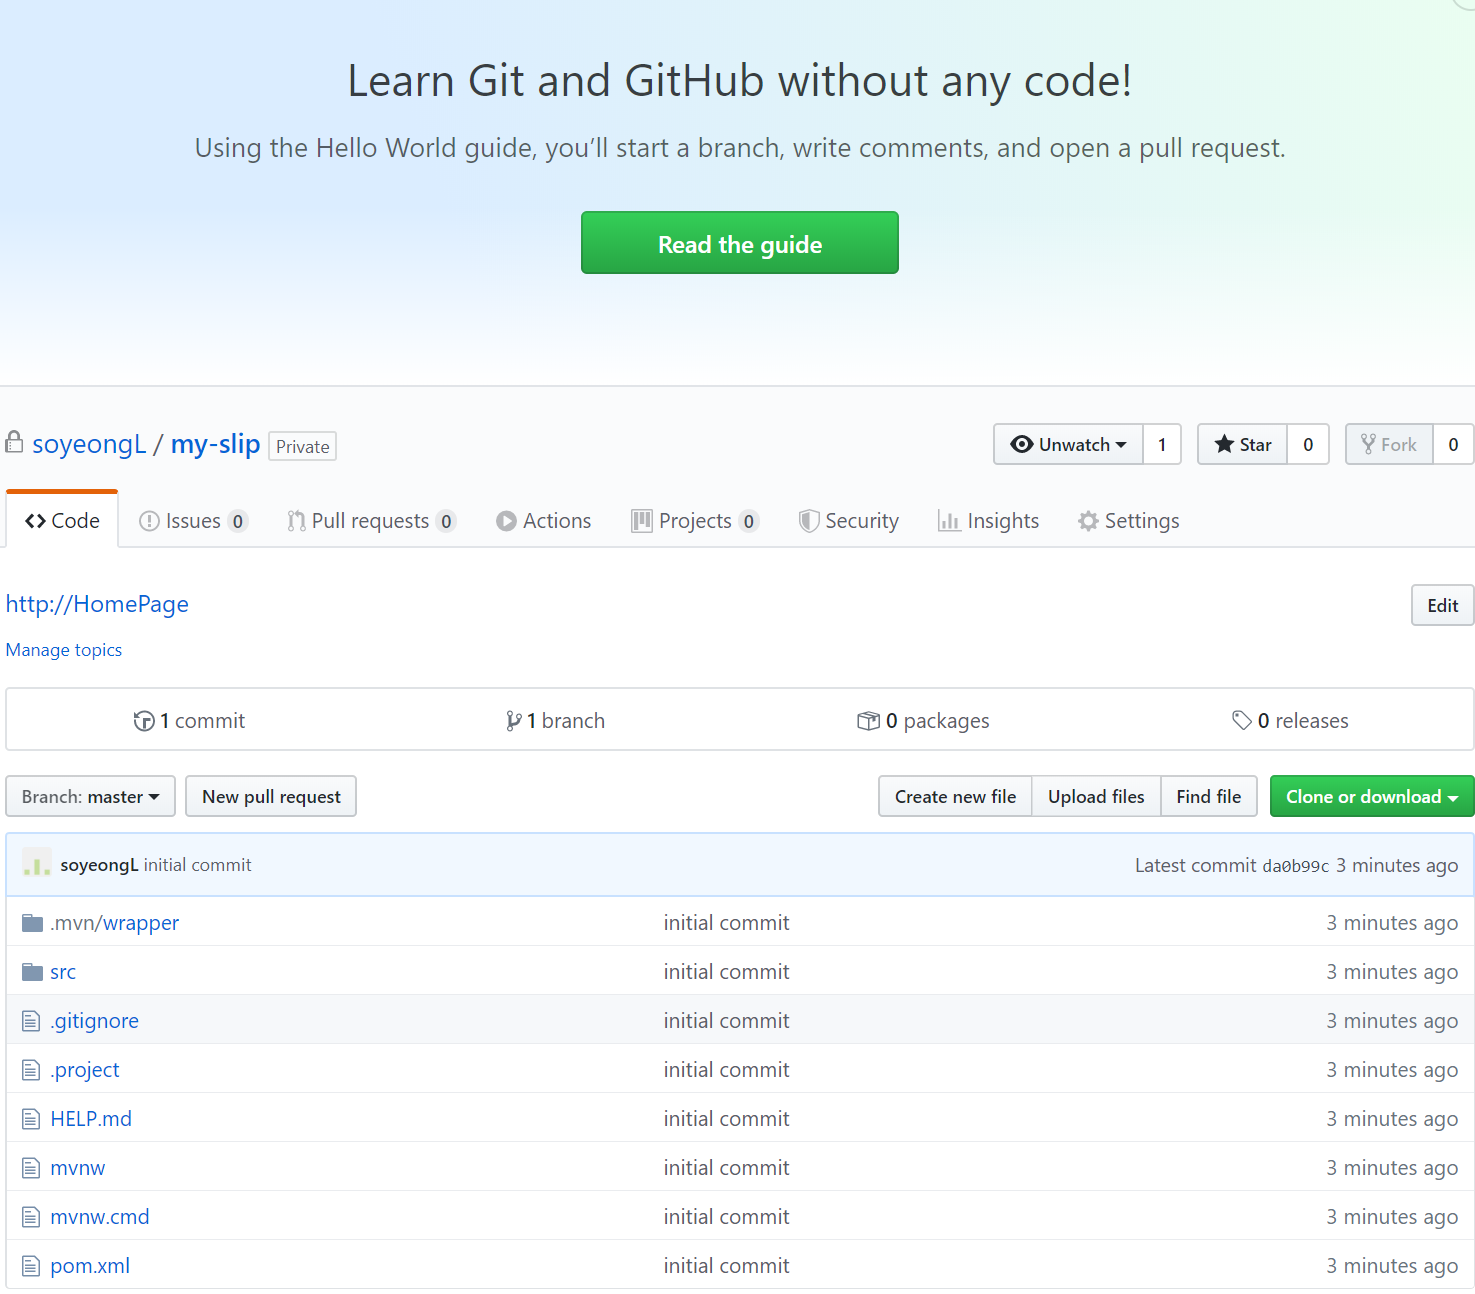Image resolution: width=1475 pixels, height=1294 pixels.
Task: View the 0 packages link
Action: [x=923, y=721]
